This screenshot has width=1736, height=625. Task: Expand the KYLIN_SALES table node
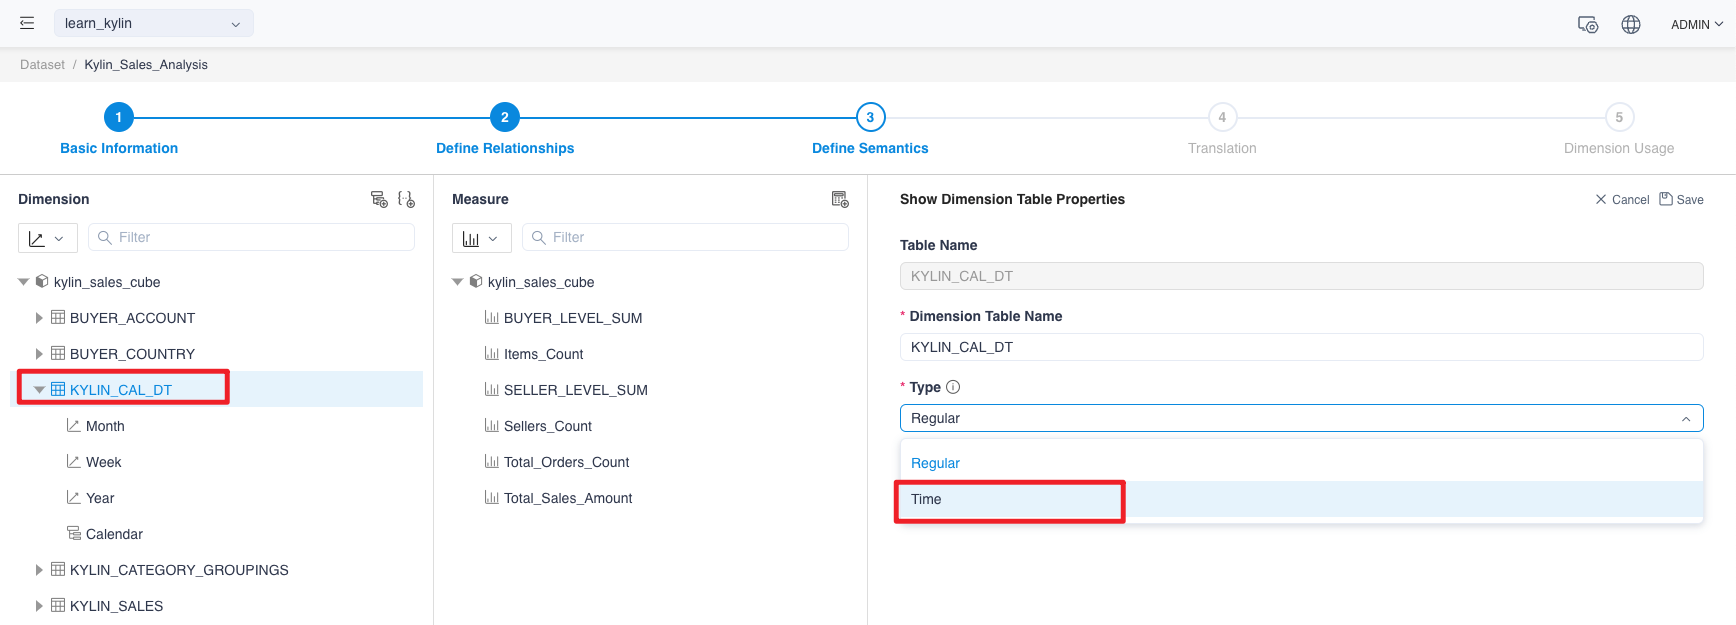[39, 606]
